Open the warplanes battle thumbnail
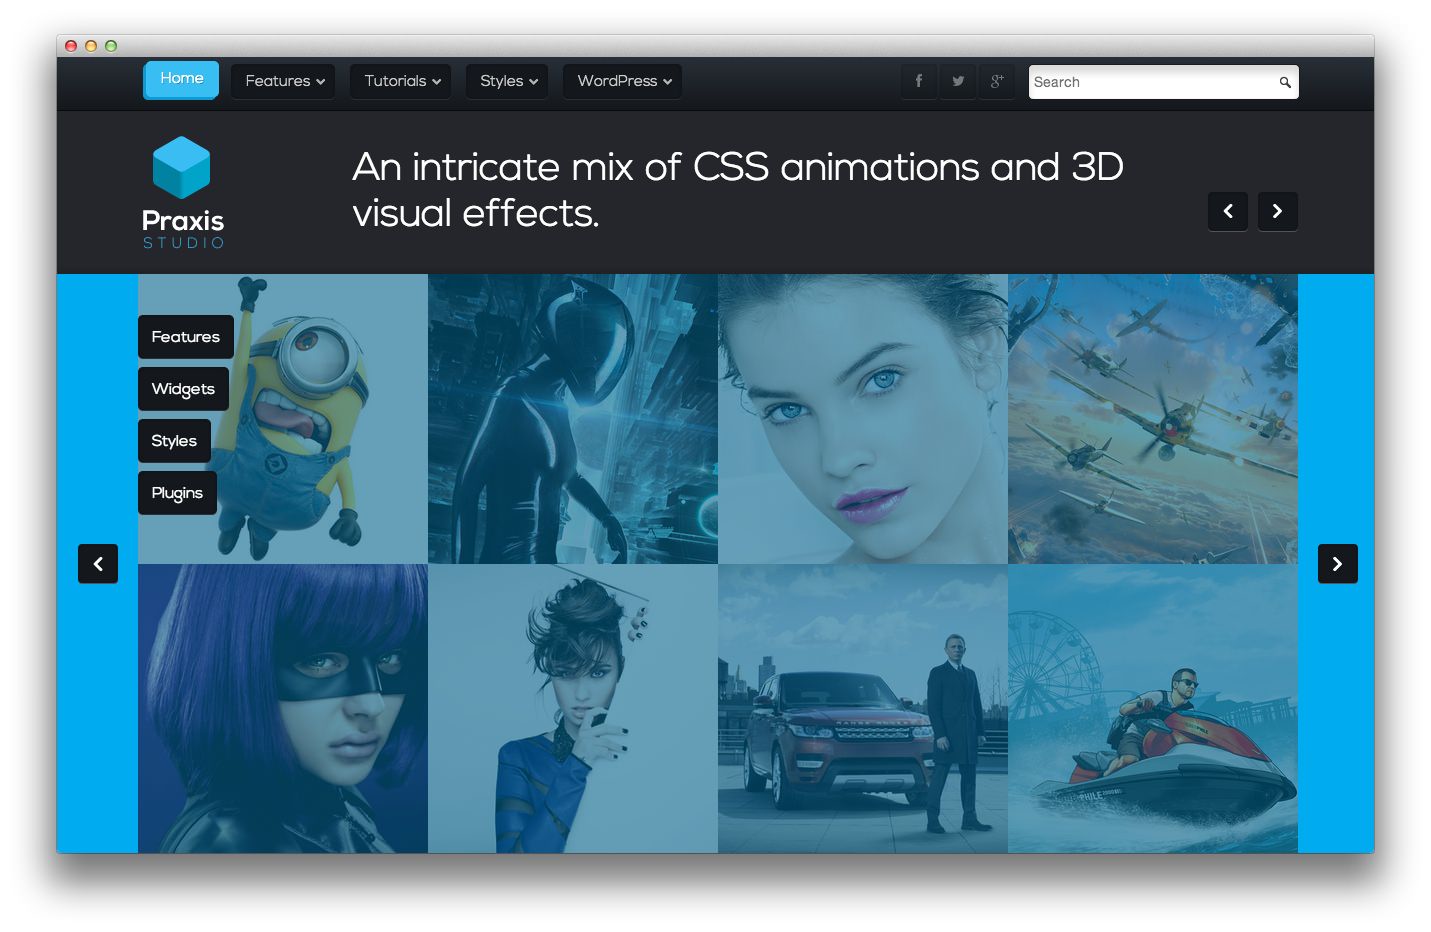Image resolution: width=1431 pixels, height=932 pixels. [1153, 419]
